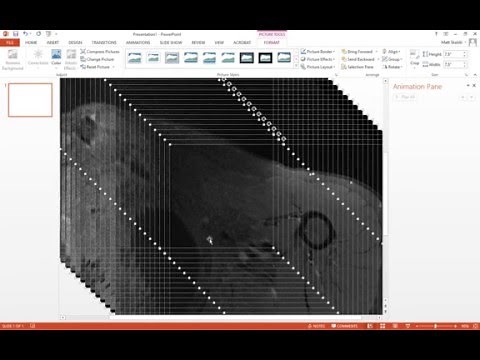Expand the Picture Styles gallery More arrow
Viewport: 480px width, 360px height.
pyautogui.click(x=296, y=66)
